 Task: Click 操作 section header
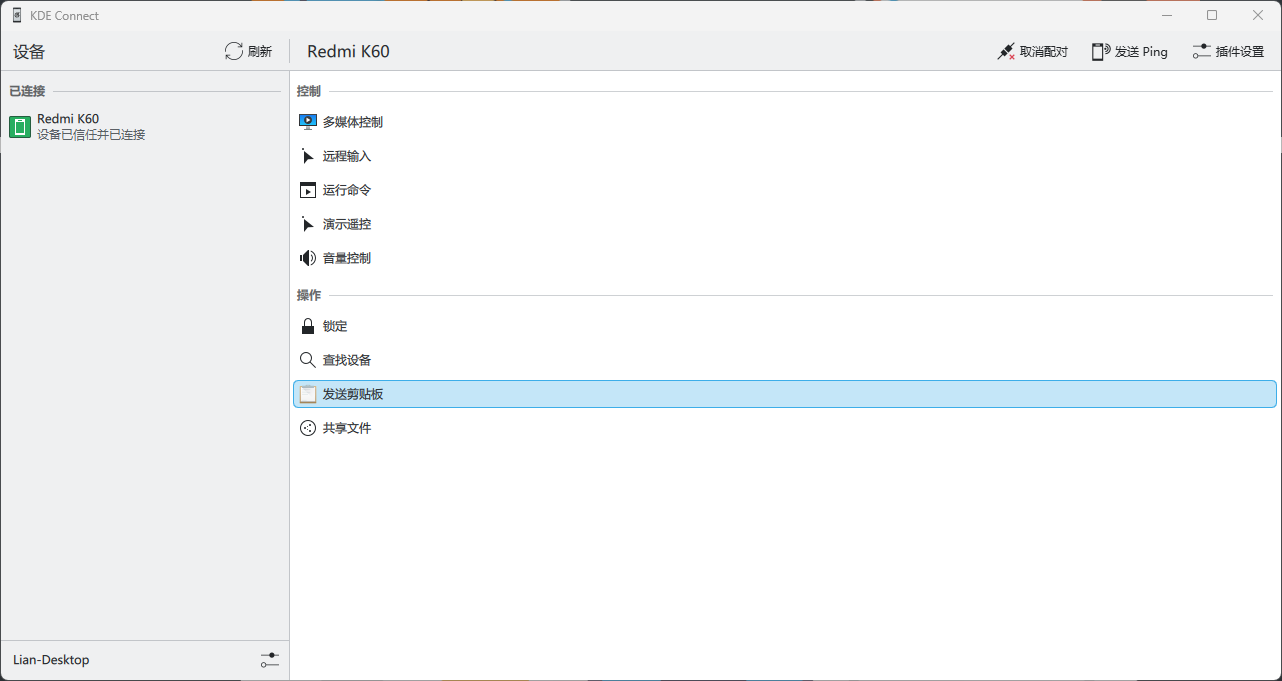click(309, 295)
